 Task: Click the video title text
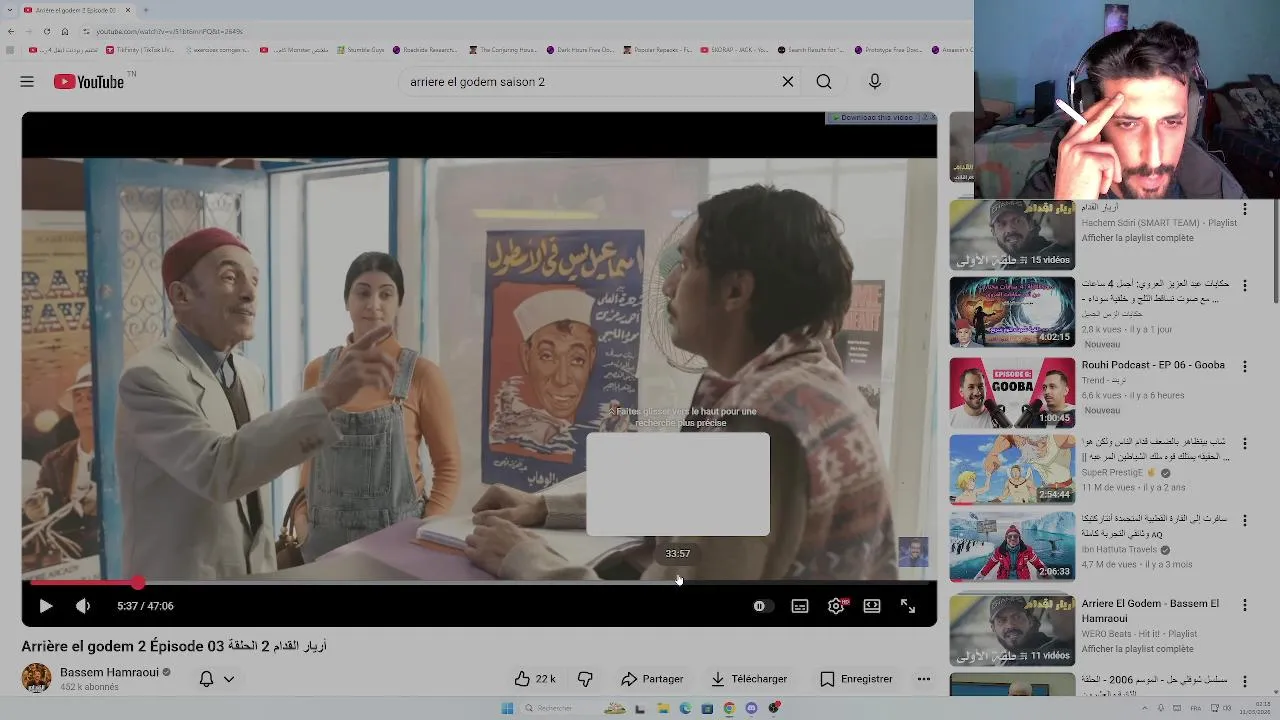174,646
